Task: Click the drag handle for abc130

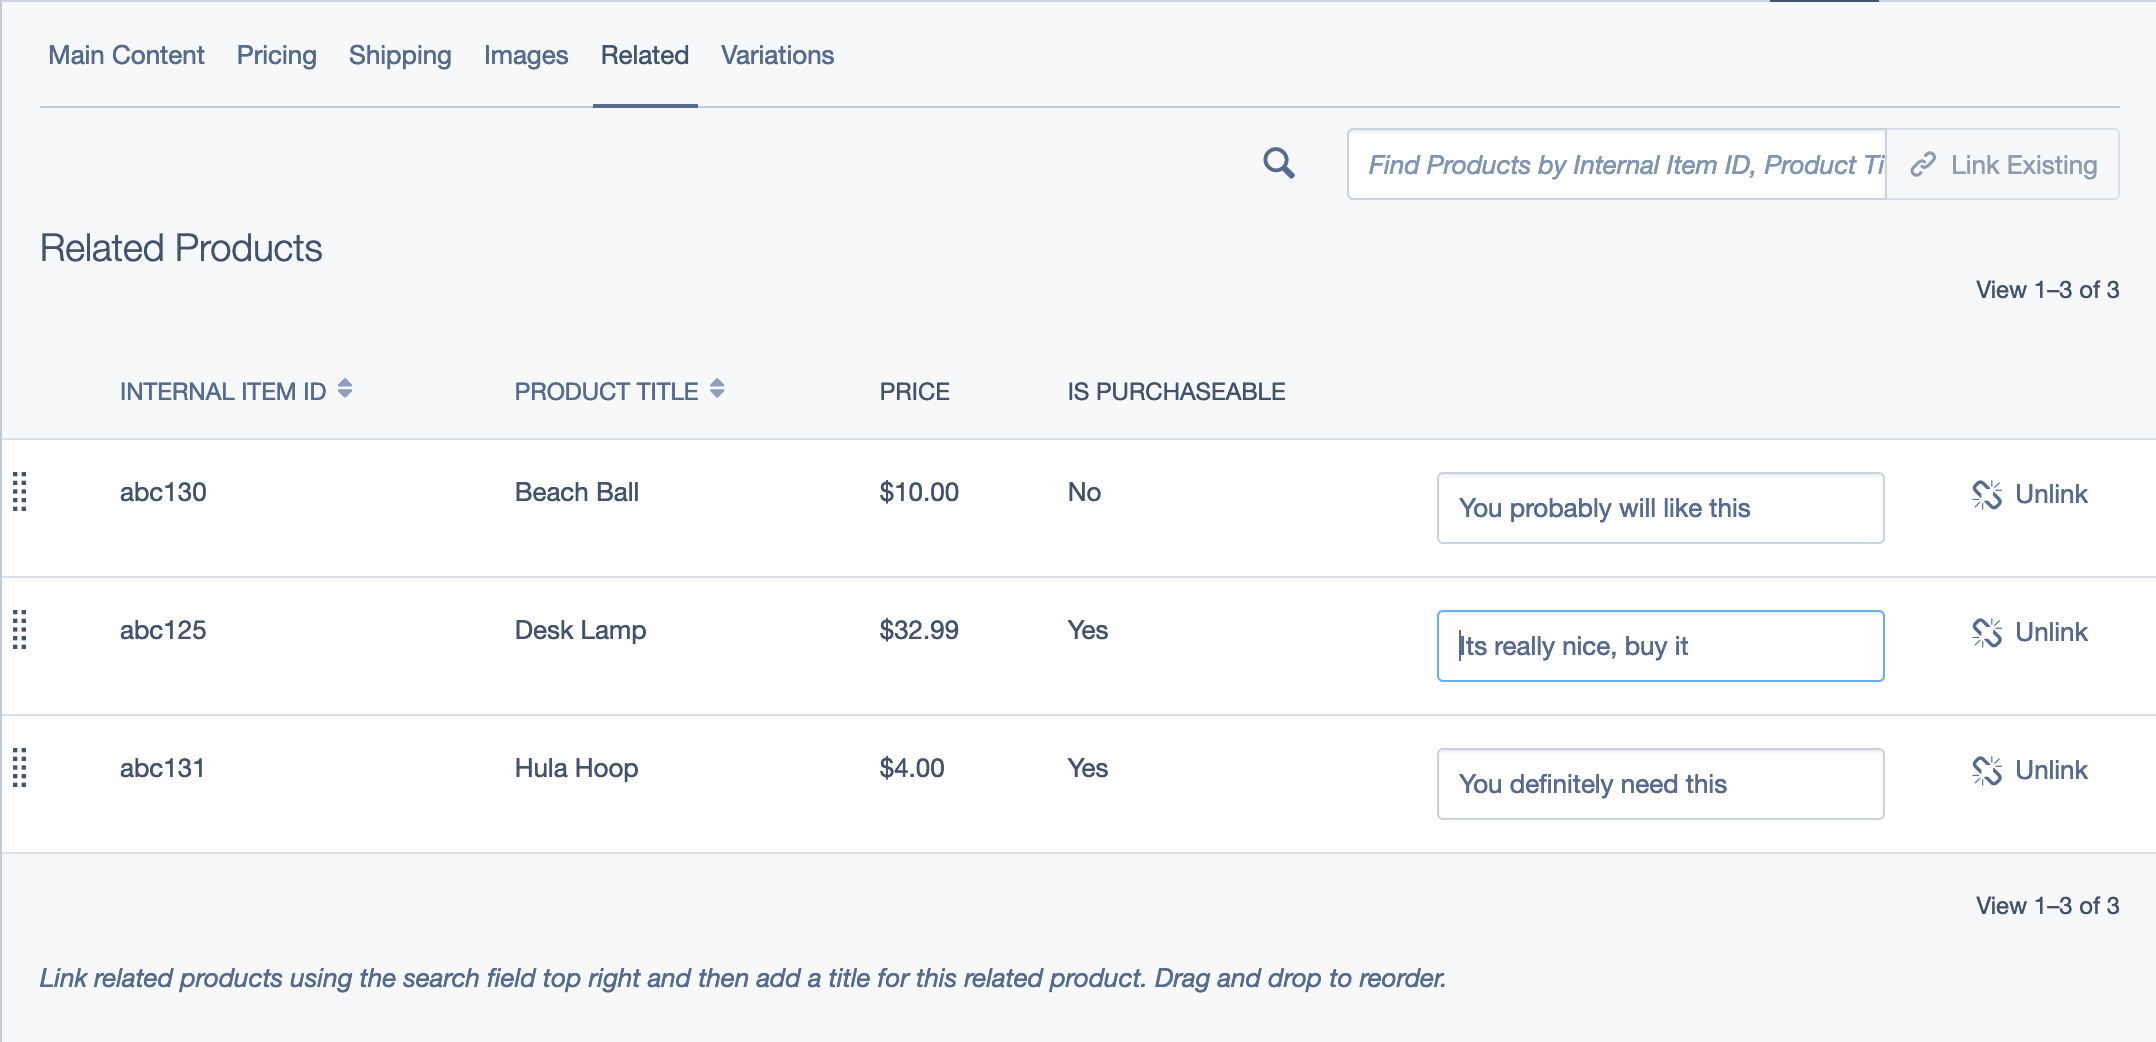Action: pyautogui.click(x=20, y=492)
